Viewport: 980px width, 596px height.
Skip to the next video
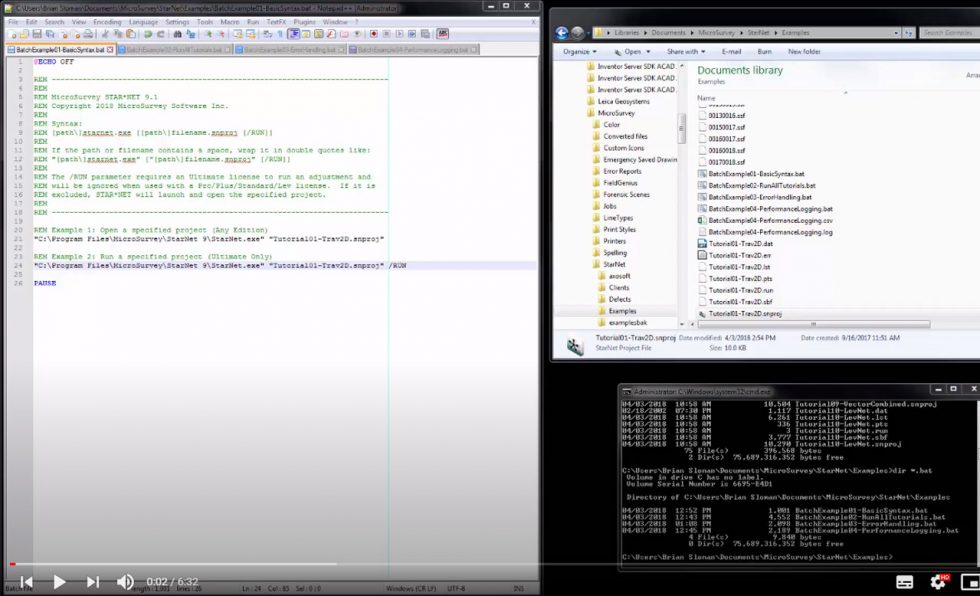click(92, 581)
